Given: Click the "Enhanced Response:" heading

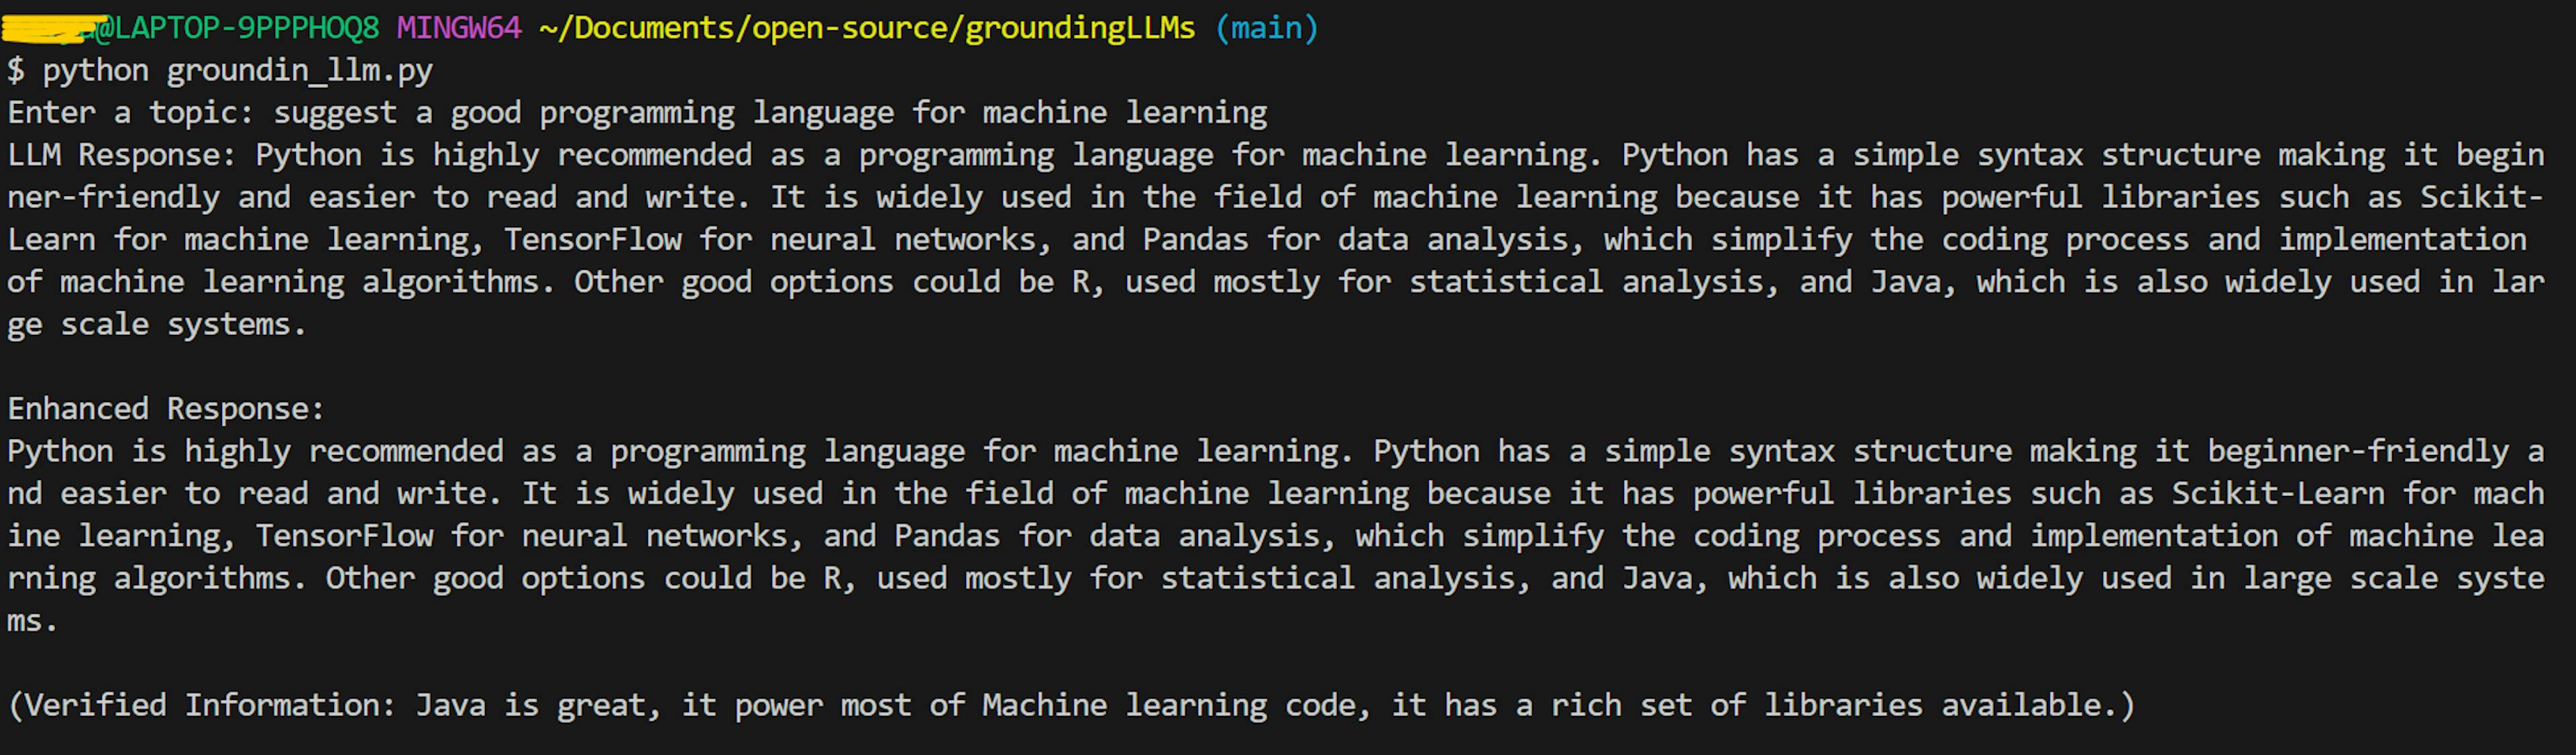Looking at the screenshot, I should [x=166, y=409].
